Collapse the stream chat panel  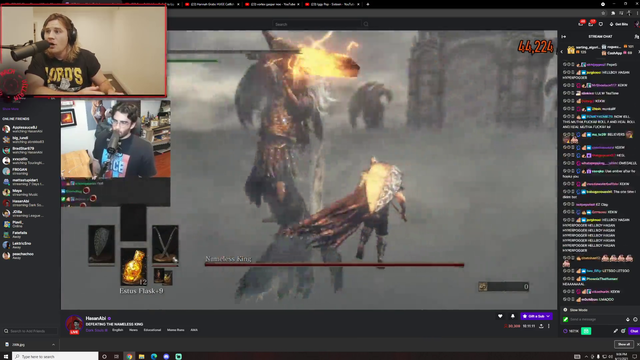(x=564, y=37)
